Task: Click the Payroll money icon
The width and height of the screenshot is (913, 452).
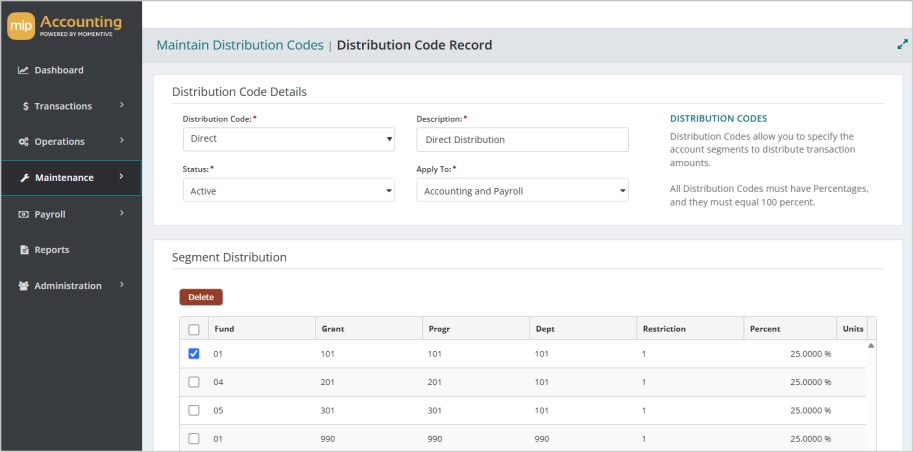Action: 23,214
